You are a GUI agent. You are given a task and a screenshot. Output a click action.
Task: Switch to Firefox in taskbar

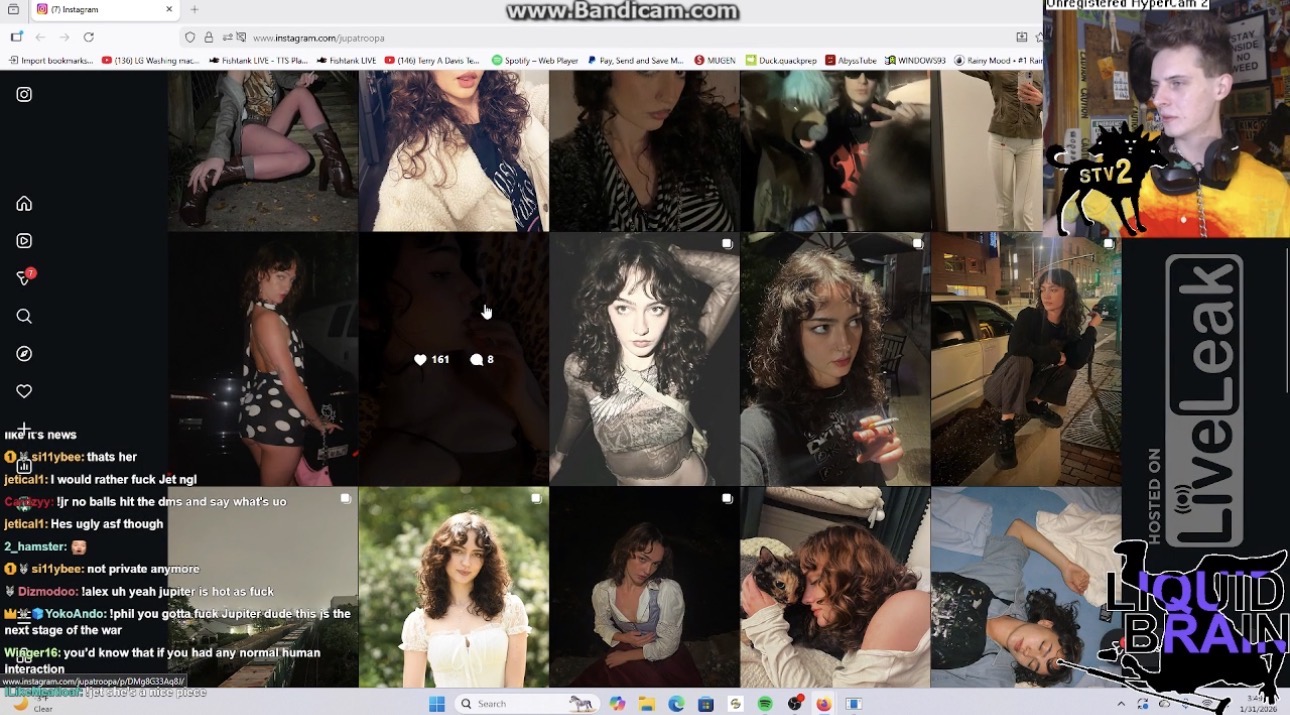pos(824,704)
